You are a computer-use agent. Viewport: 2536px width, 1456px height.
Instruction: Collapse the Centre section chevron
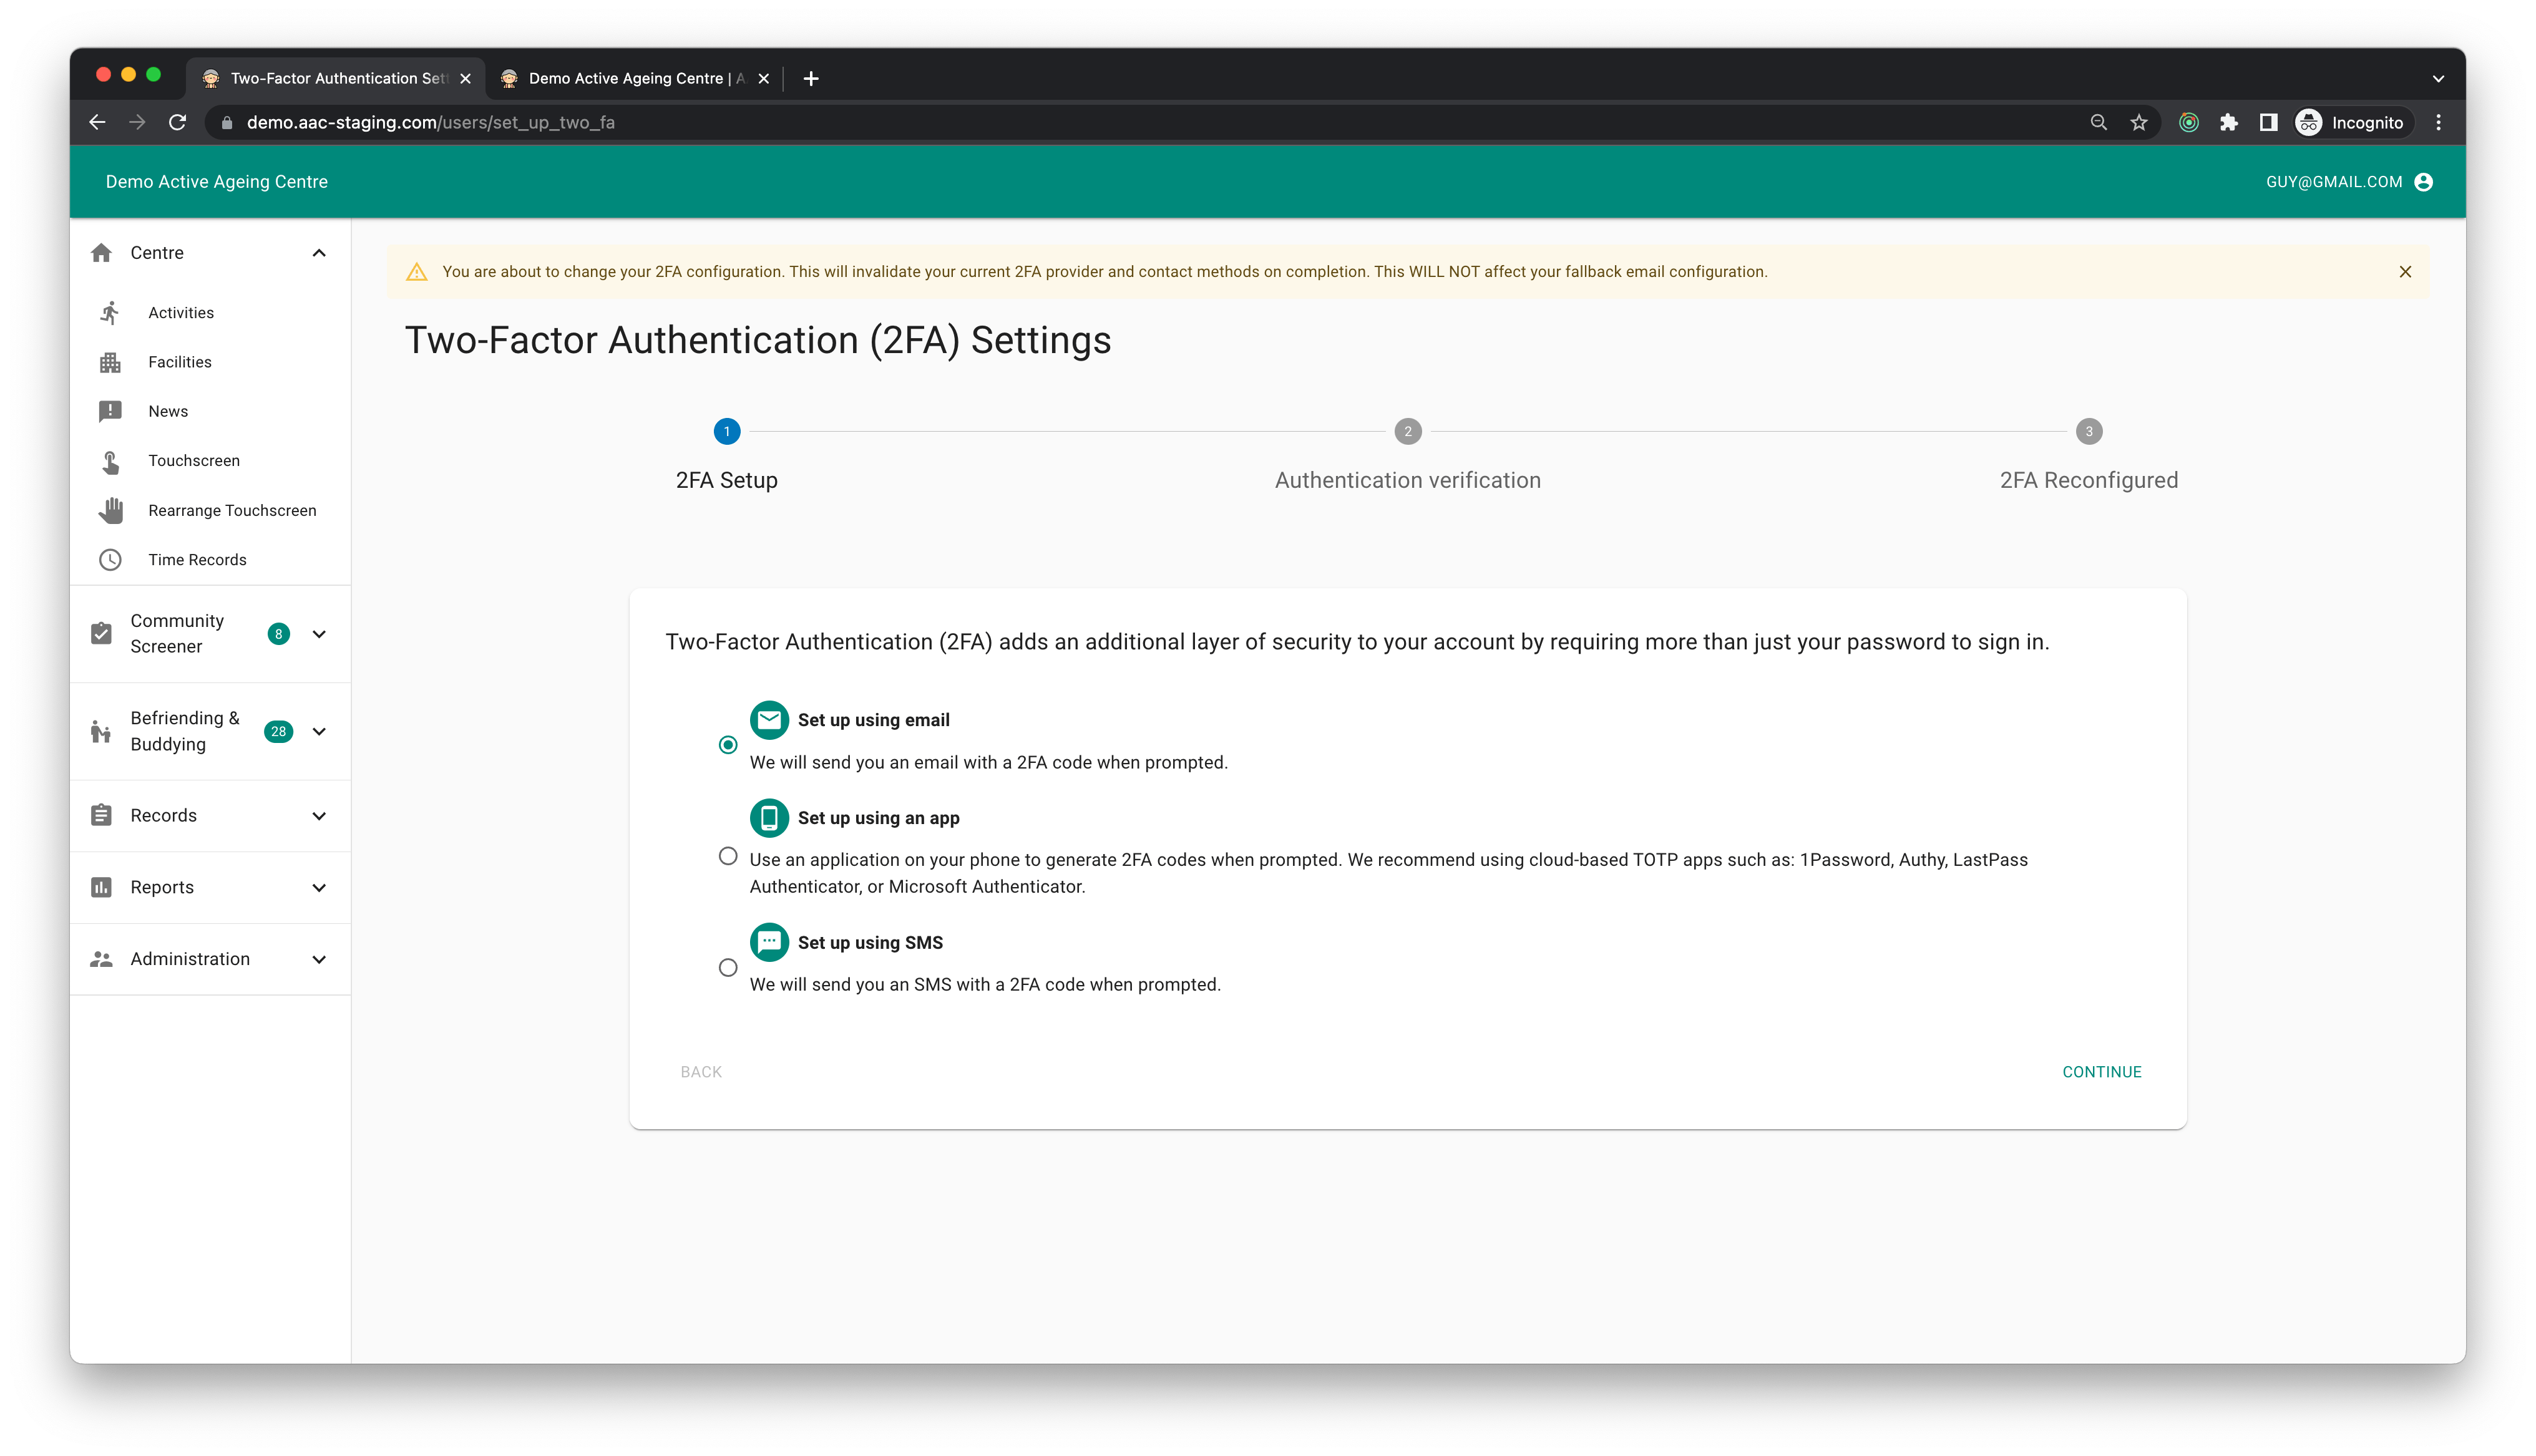point(319,253)
